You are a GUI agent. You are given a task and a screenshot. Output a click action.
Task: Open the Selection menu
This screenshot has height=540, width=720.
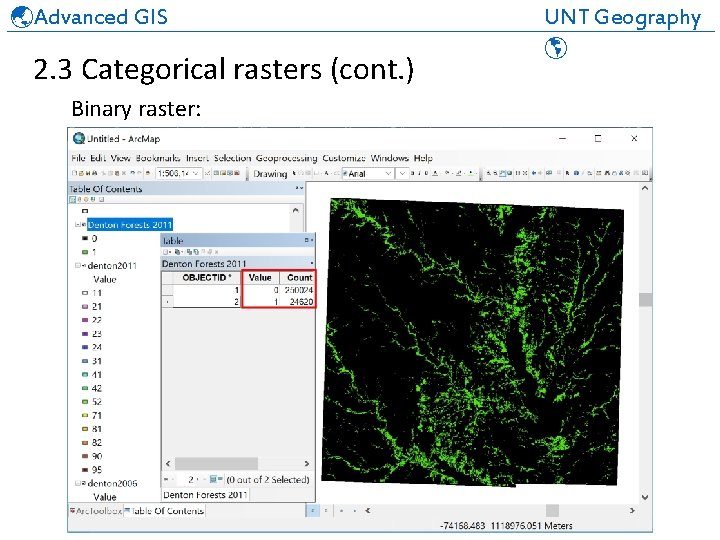(232, 158)
